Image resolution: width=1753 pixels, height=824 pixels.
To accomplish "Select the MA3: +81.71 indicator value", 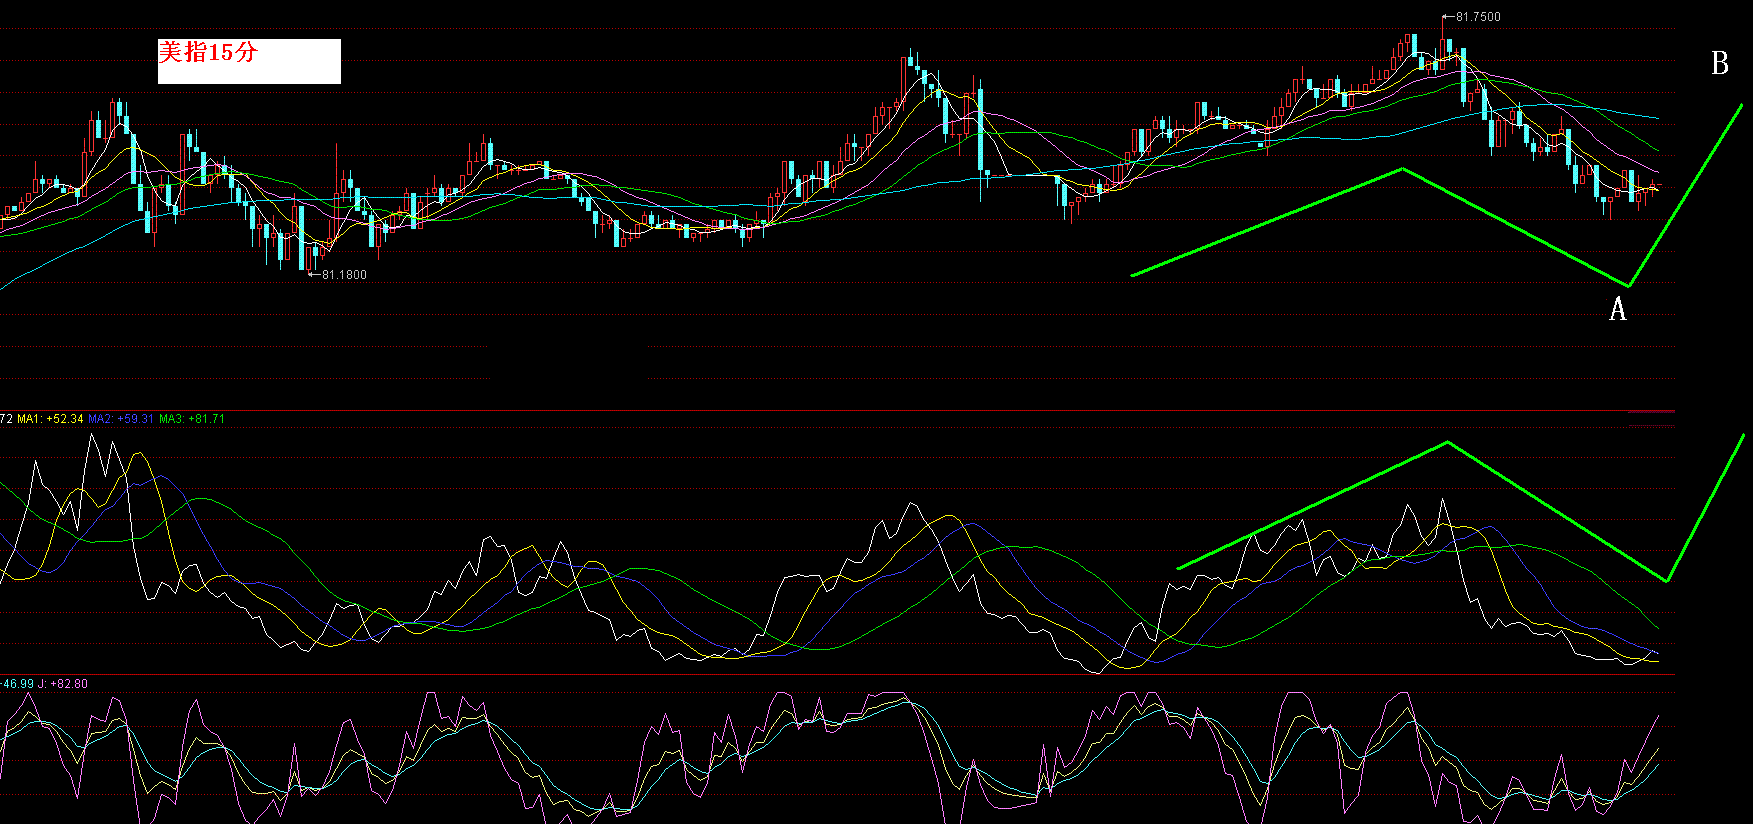I will click(192, 419).
